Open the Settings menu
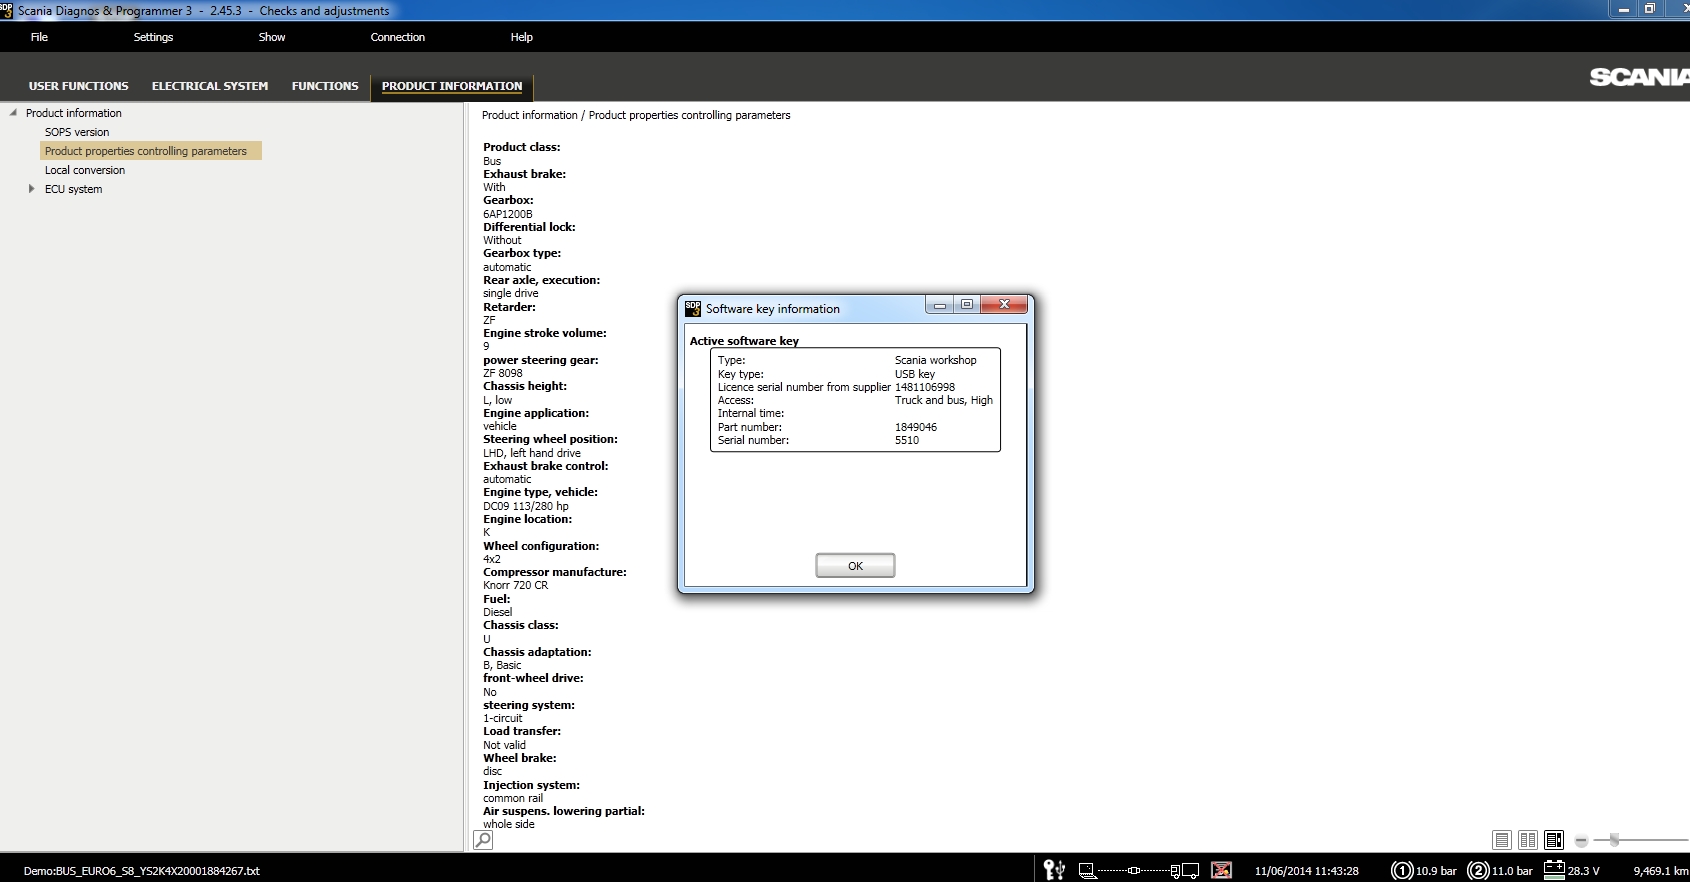The height and width of the screenshot is (882, 1690). (x=153, y=37)
